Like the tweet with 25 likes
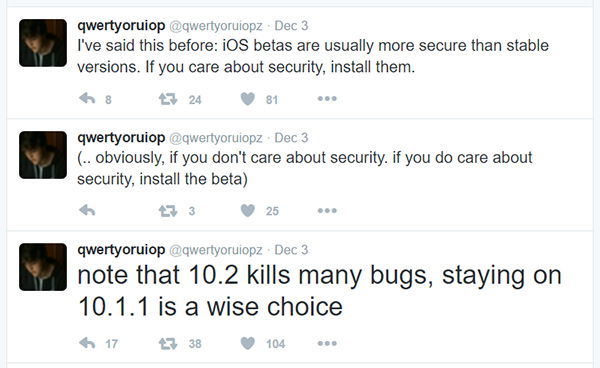Viewport: 600px width, 368px height. (248, 211)
